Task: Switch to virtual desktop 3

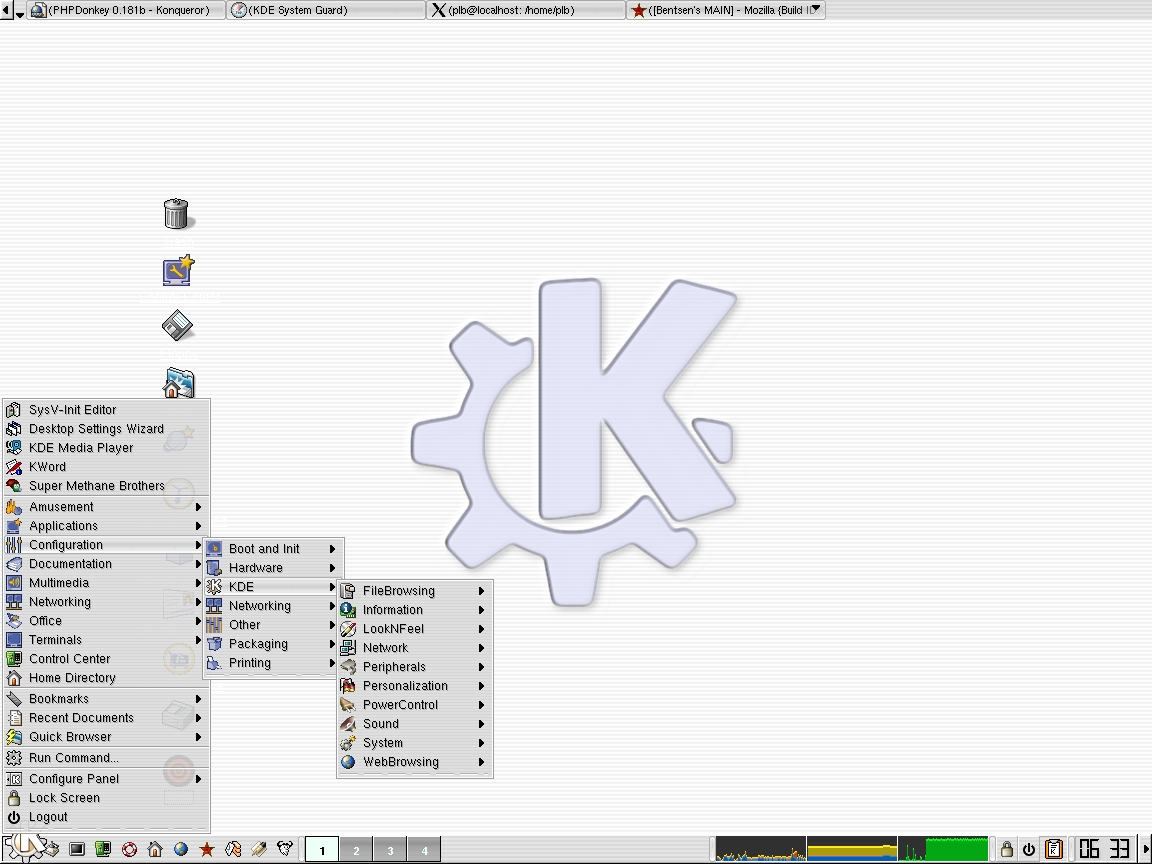Action: click(x=390, y=850)
